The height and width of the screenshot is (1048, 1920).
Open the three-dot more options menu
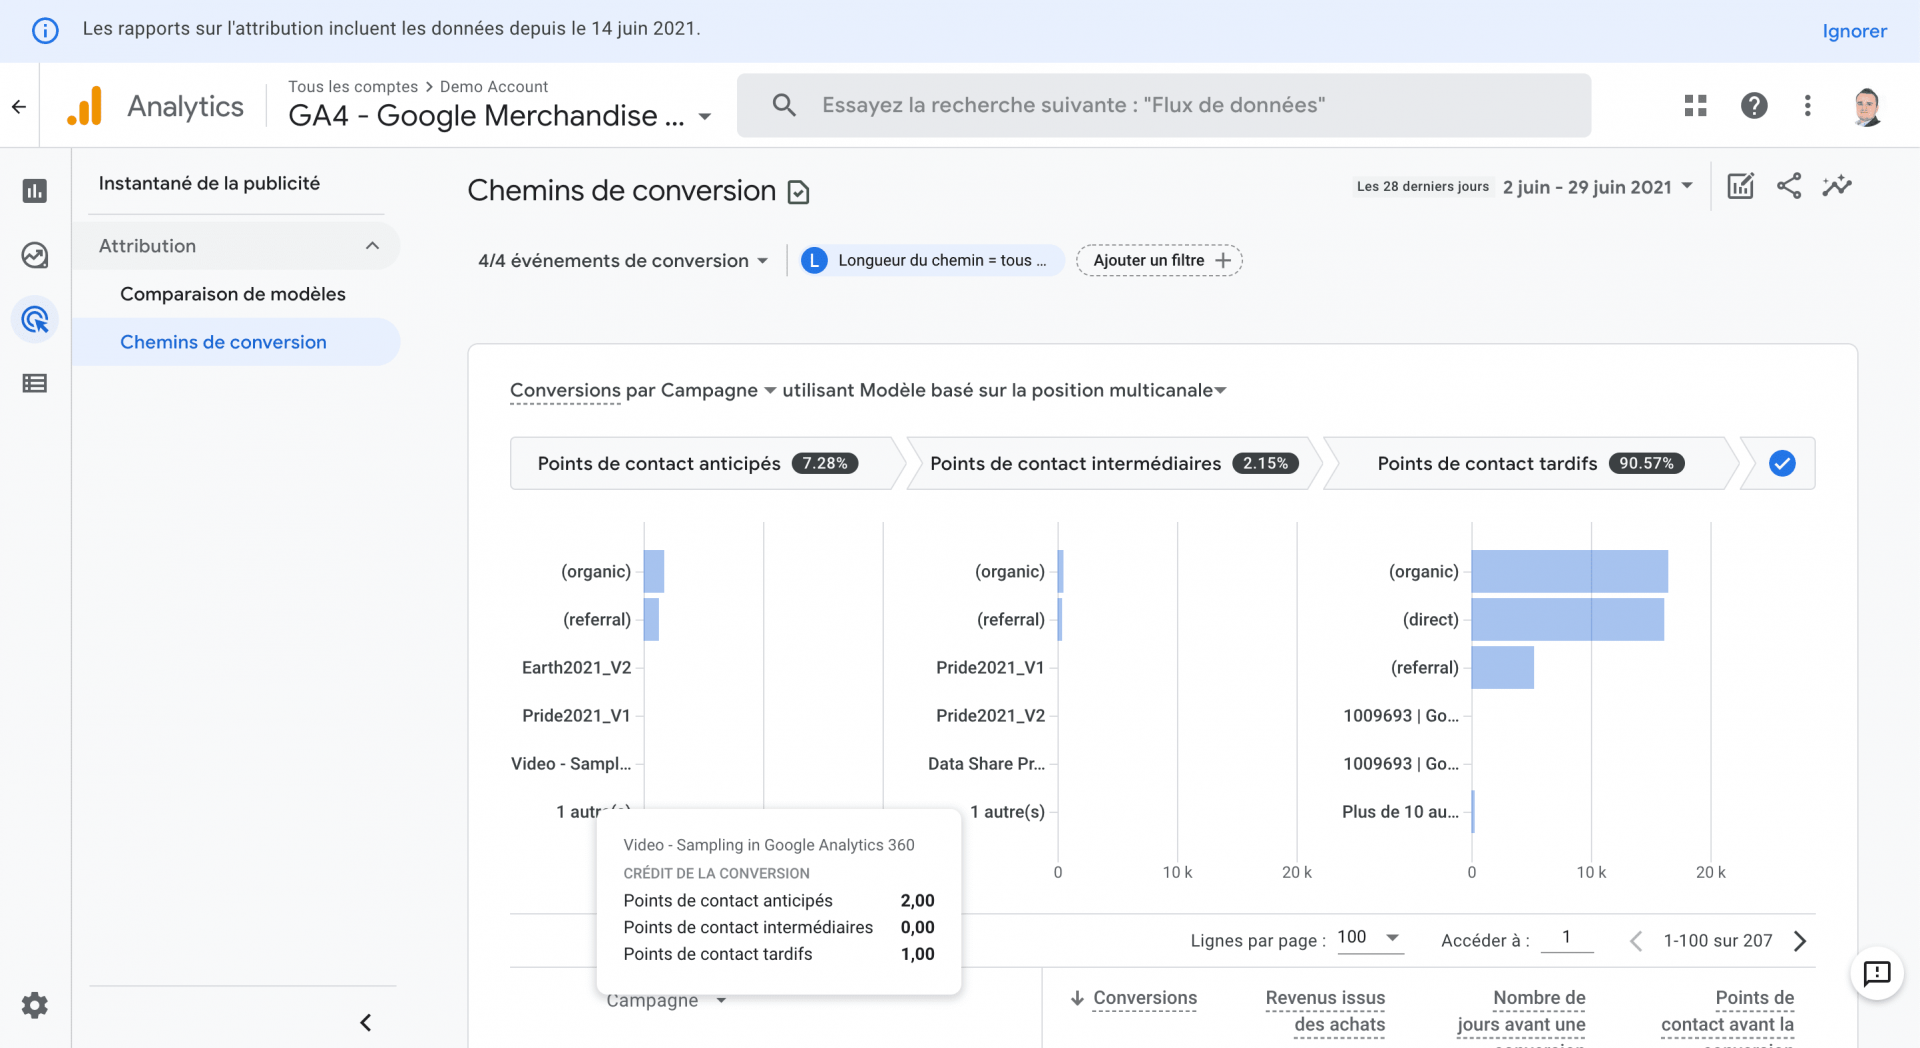(x=1807, y=105)
